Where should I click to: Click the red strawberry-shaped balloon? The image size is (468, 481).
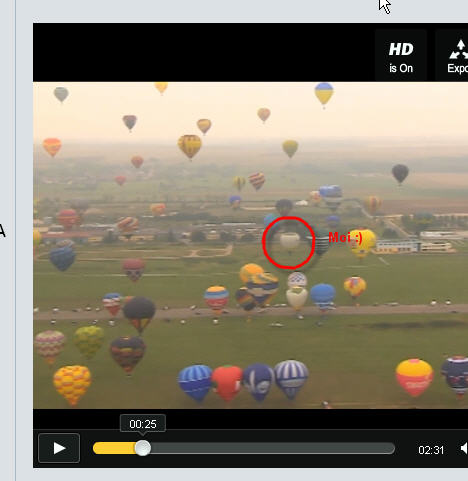coord(227,383)
